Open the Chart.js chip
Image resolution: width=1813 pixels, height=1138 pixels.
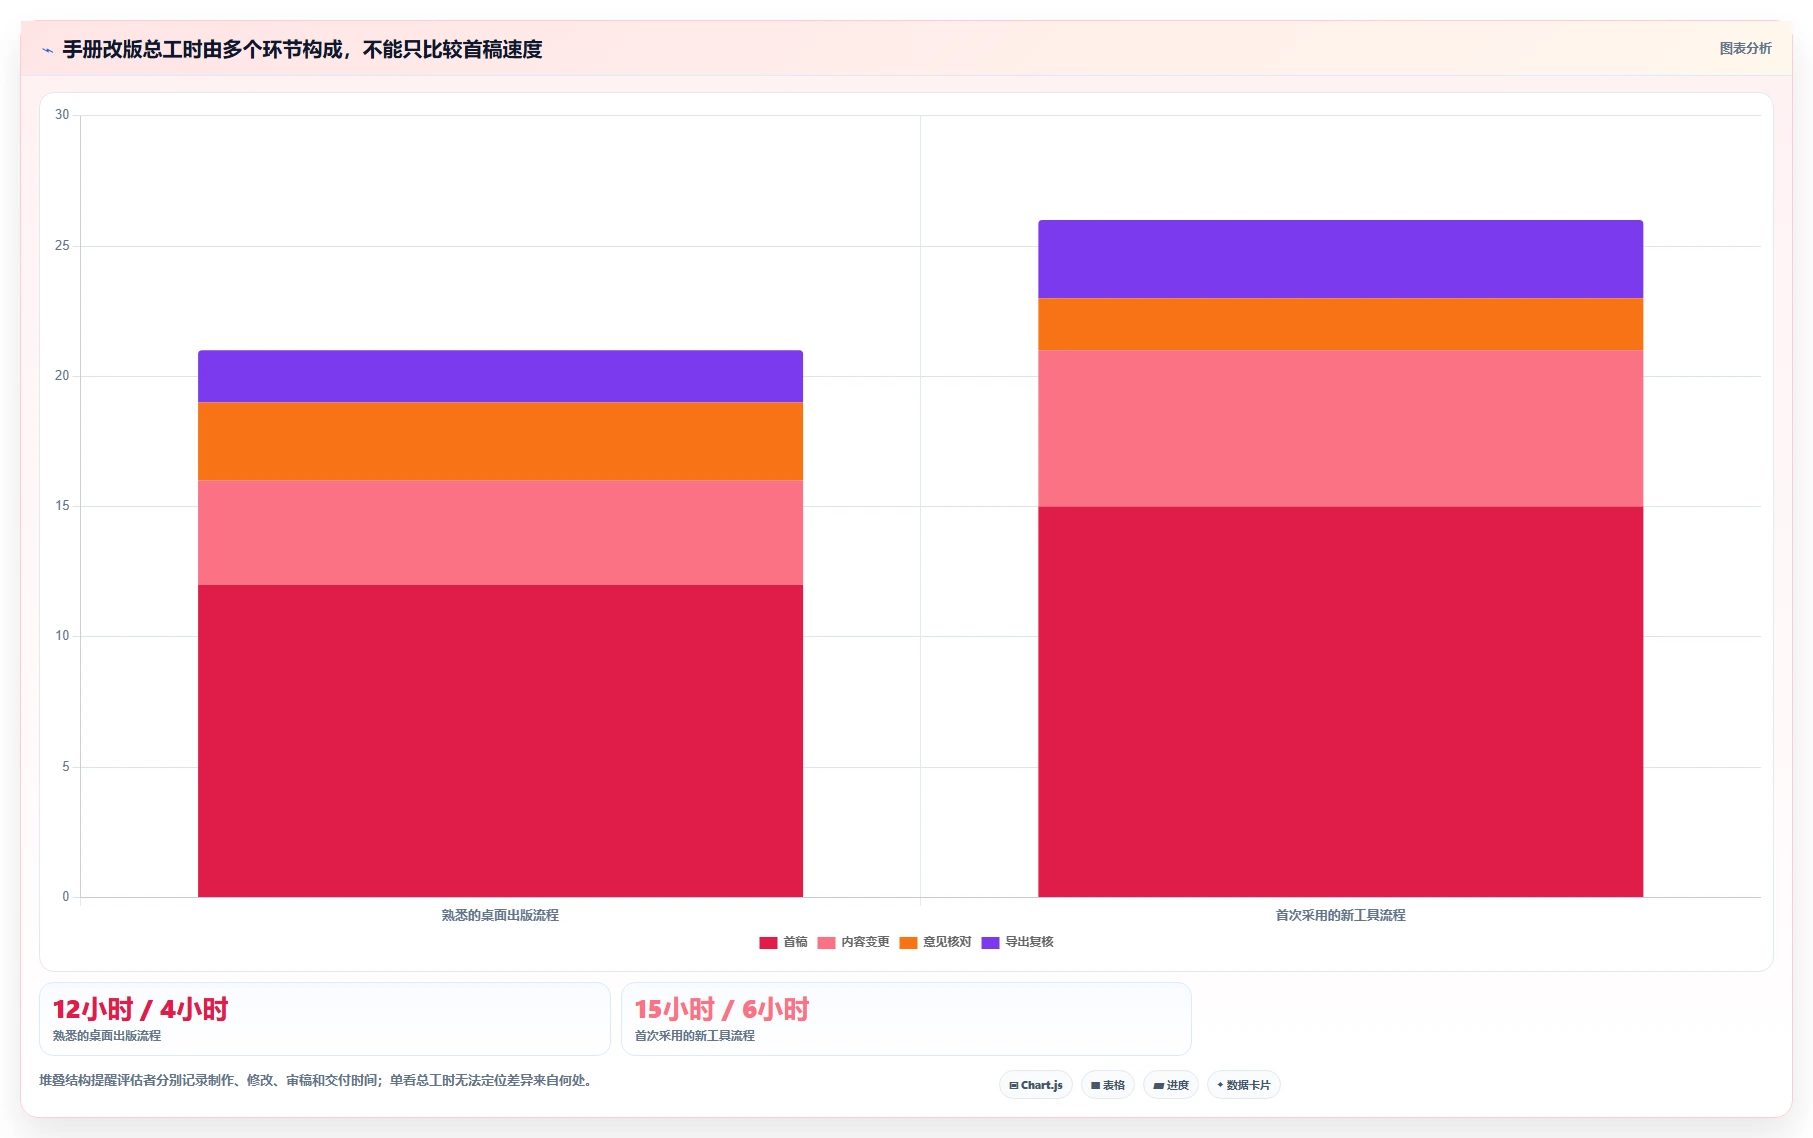click(x=1035, y=1085)
